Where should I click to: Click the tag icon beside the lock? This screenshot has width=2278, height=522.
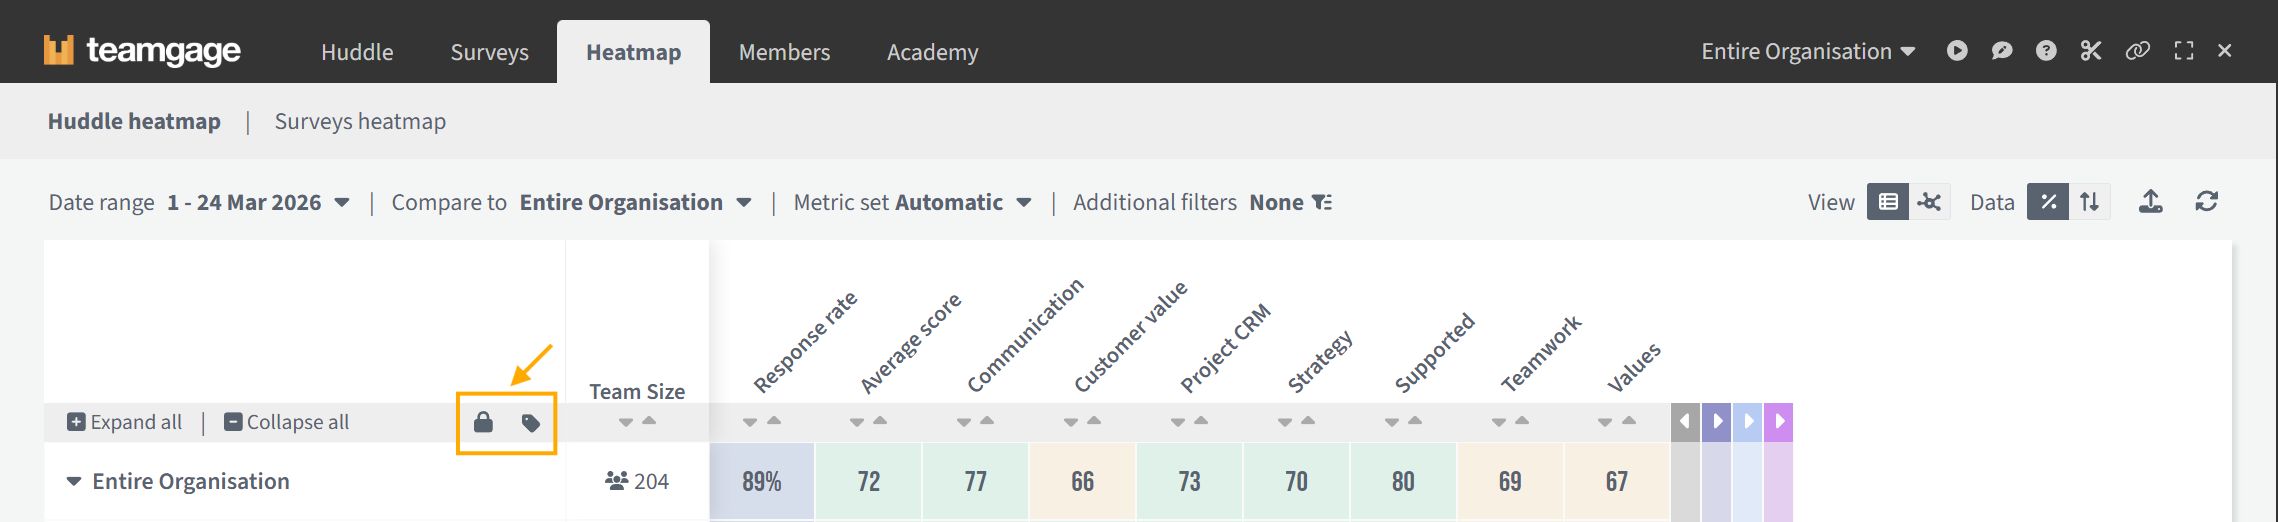[531, 423]
